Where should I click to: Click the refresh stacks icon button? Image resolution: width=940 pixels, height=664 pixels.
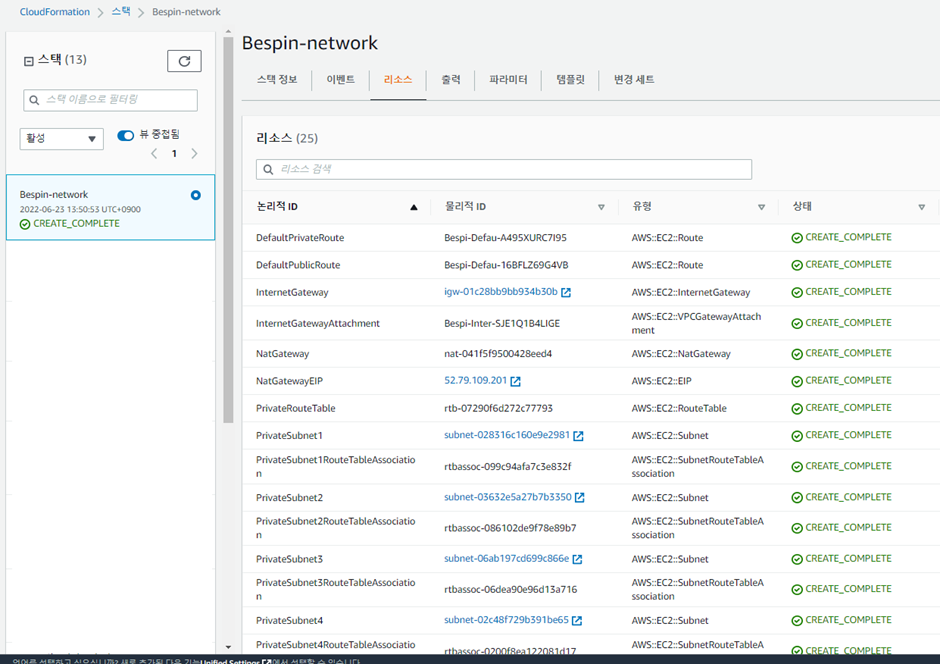184,61
